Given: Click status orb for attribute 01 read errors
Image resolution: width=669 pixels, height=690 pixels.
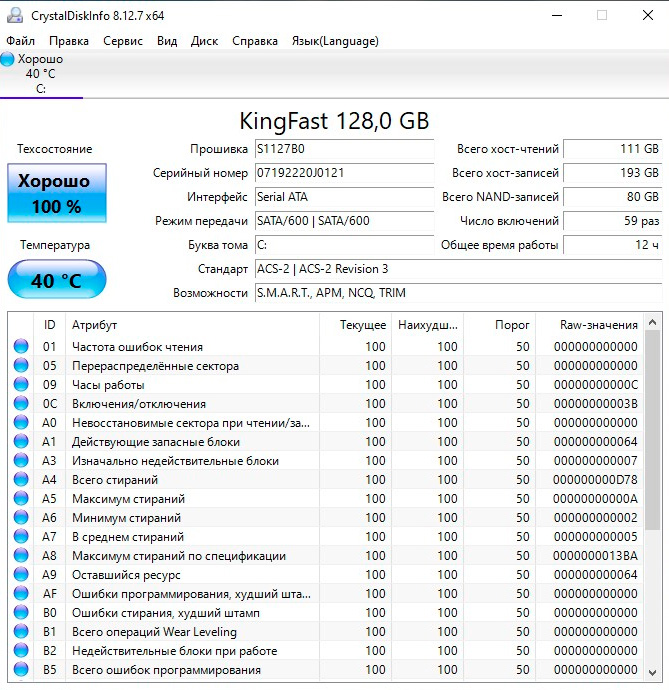Looking at the screenshot, I should pos(21,347).
